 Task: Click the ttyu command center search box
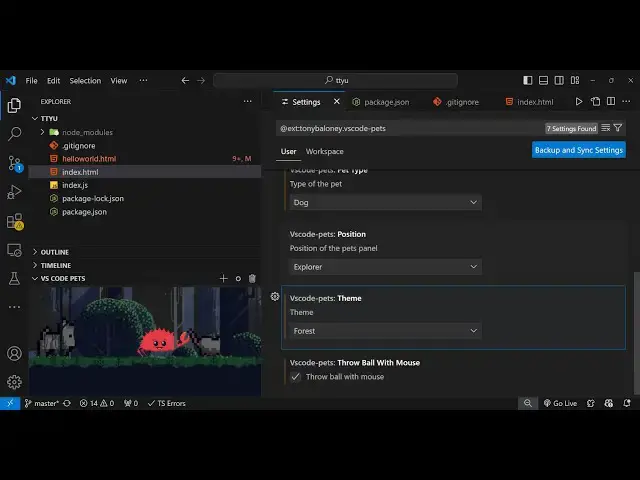click(336, 80)
